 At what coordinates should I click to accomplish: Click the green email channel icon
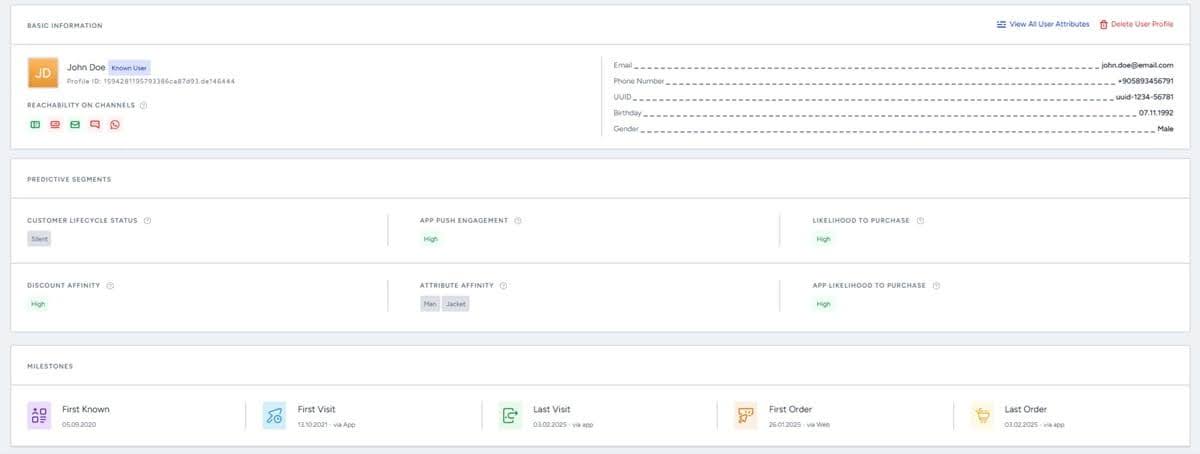(x=75, y=125)
